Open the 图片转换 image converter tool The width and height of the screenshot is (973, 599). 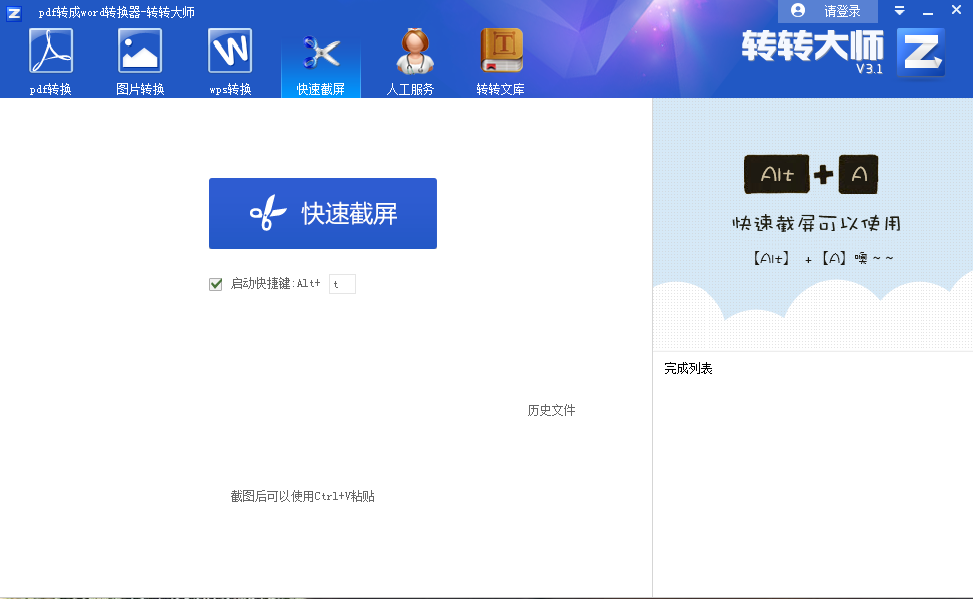(139, 58)
